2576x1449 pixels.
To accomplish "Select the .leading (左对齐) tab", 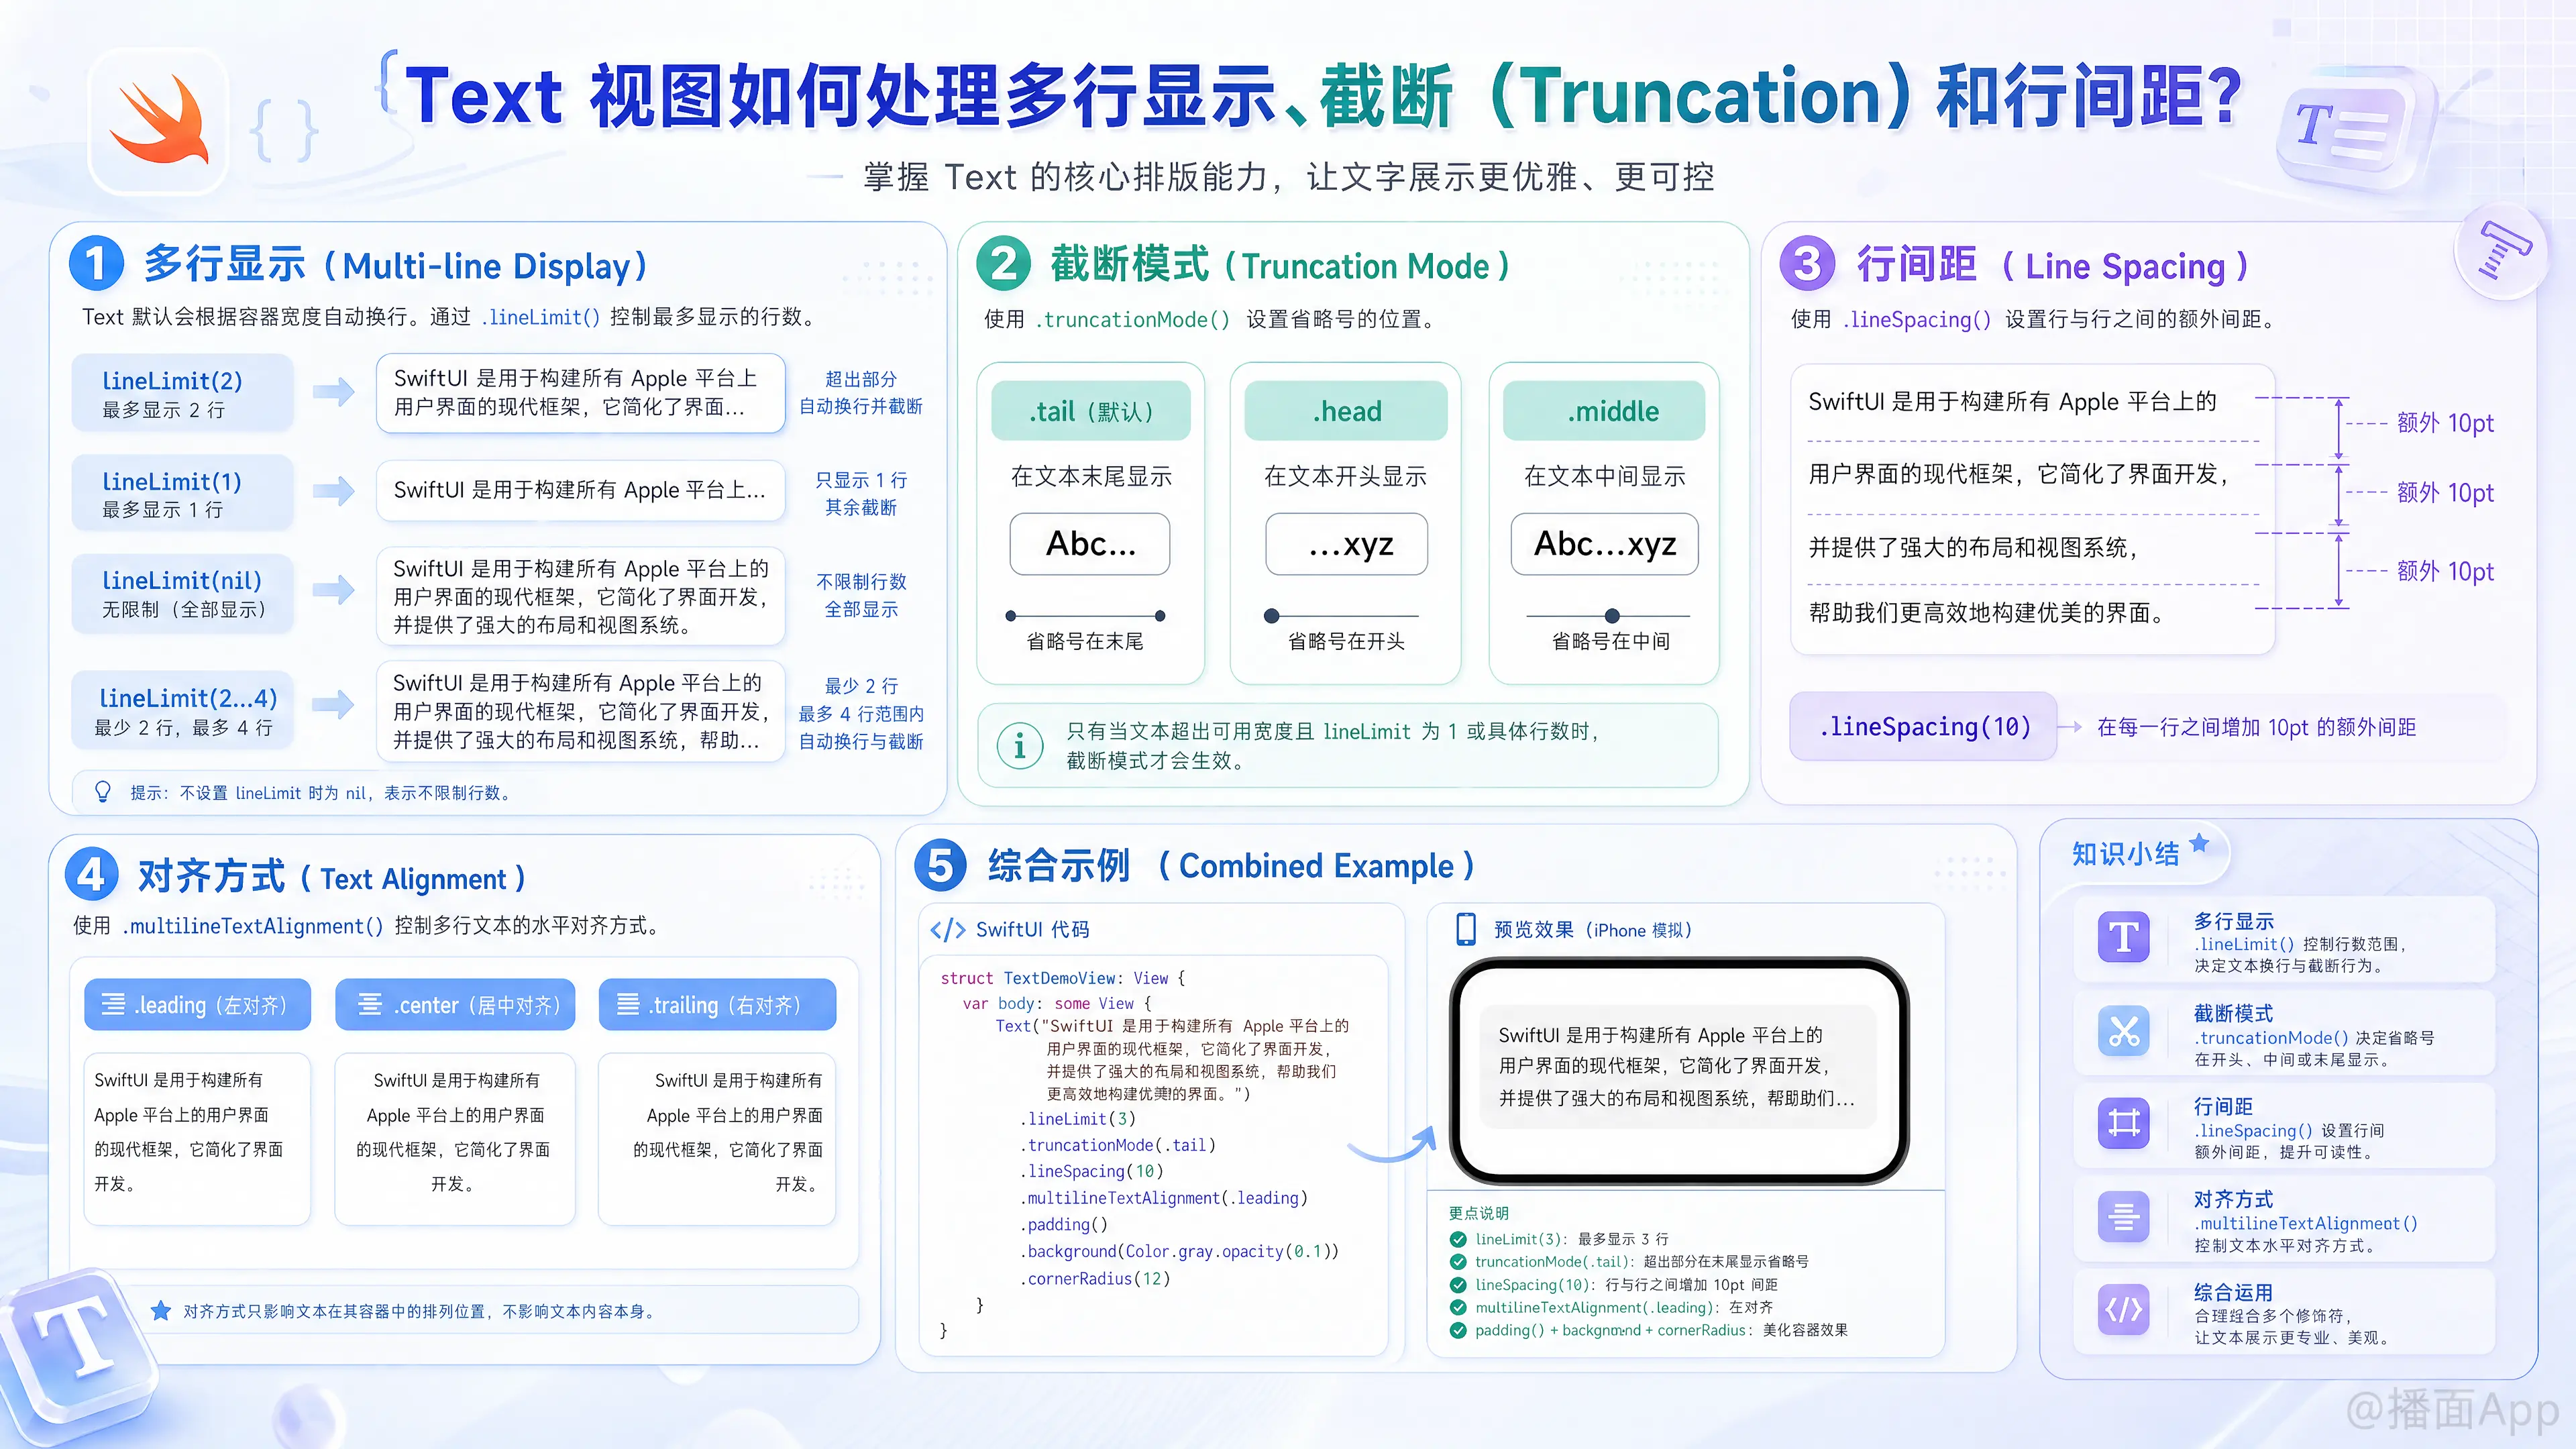I will [197, 1004].
